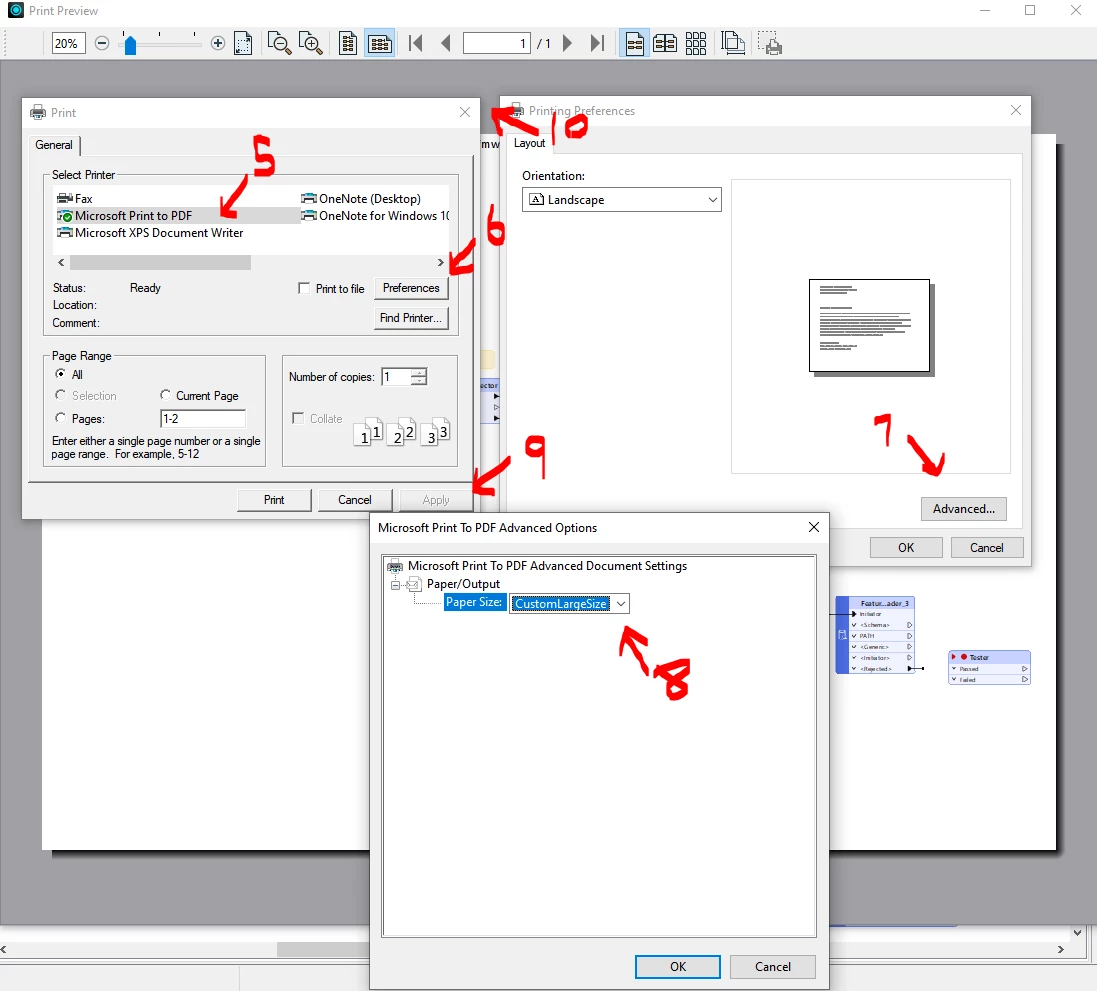Screen dimensions: 1097x991
Task: Go to last page
Action: coord(597,43)
